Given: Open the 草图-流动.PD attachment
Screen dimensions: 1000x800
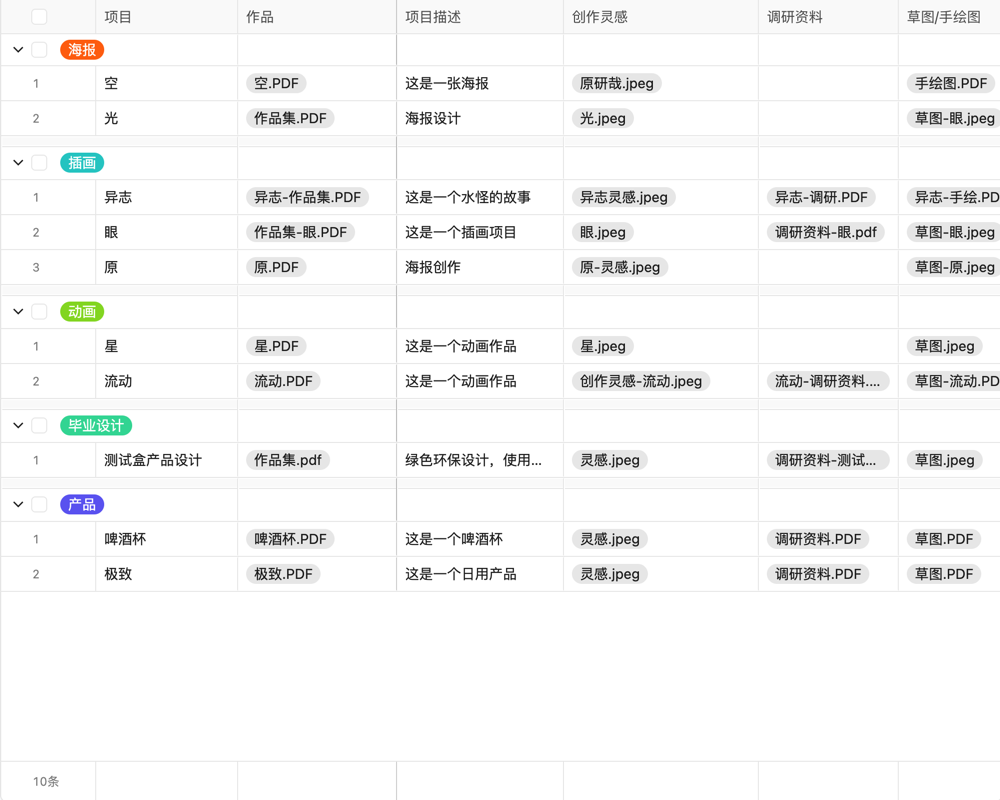Looking at the screenshot, I should click(950, 381).
